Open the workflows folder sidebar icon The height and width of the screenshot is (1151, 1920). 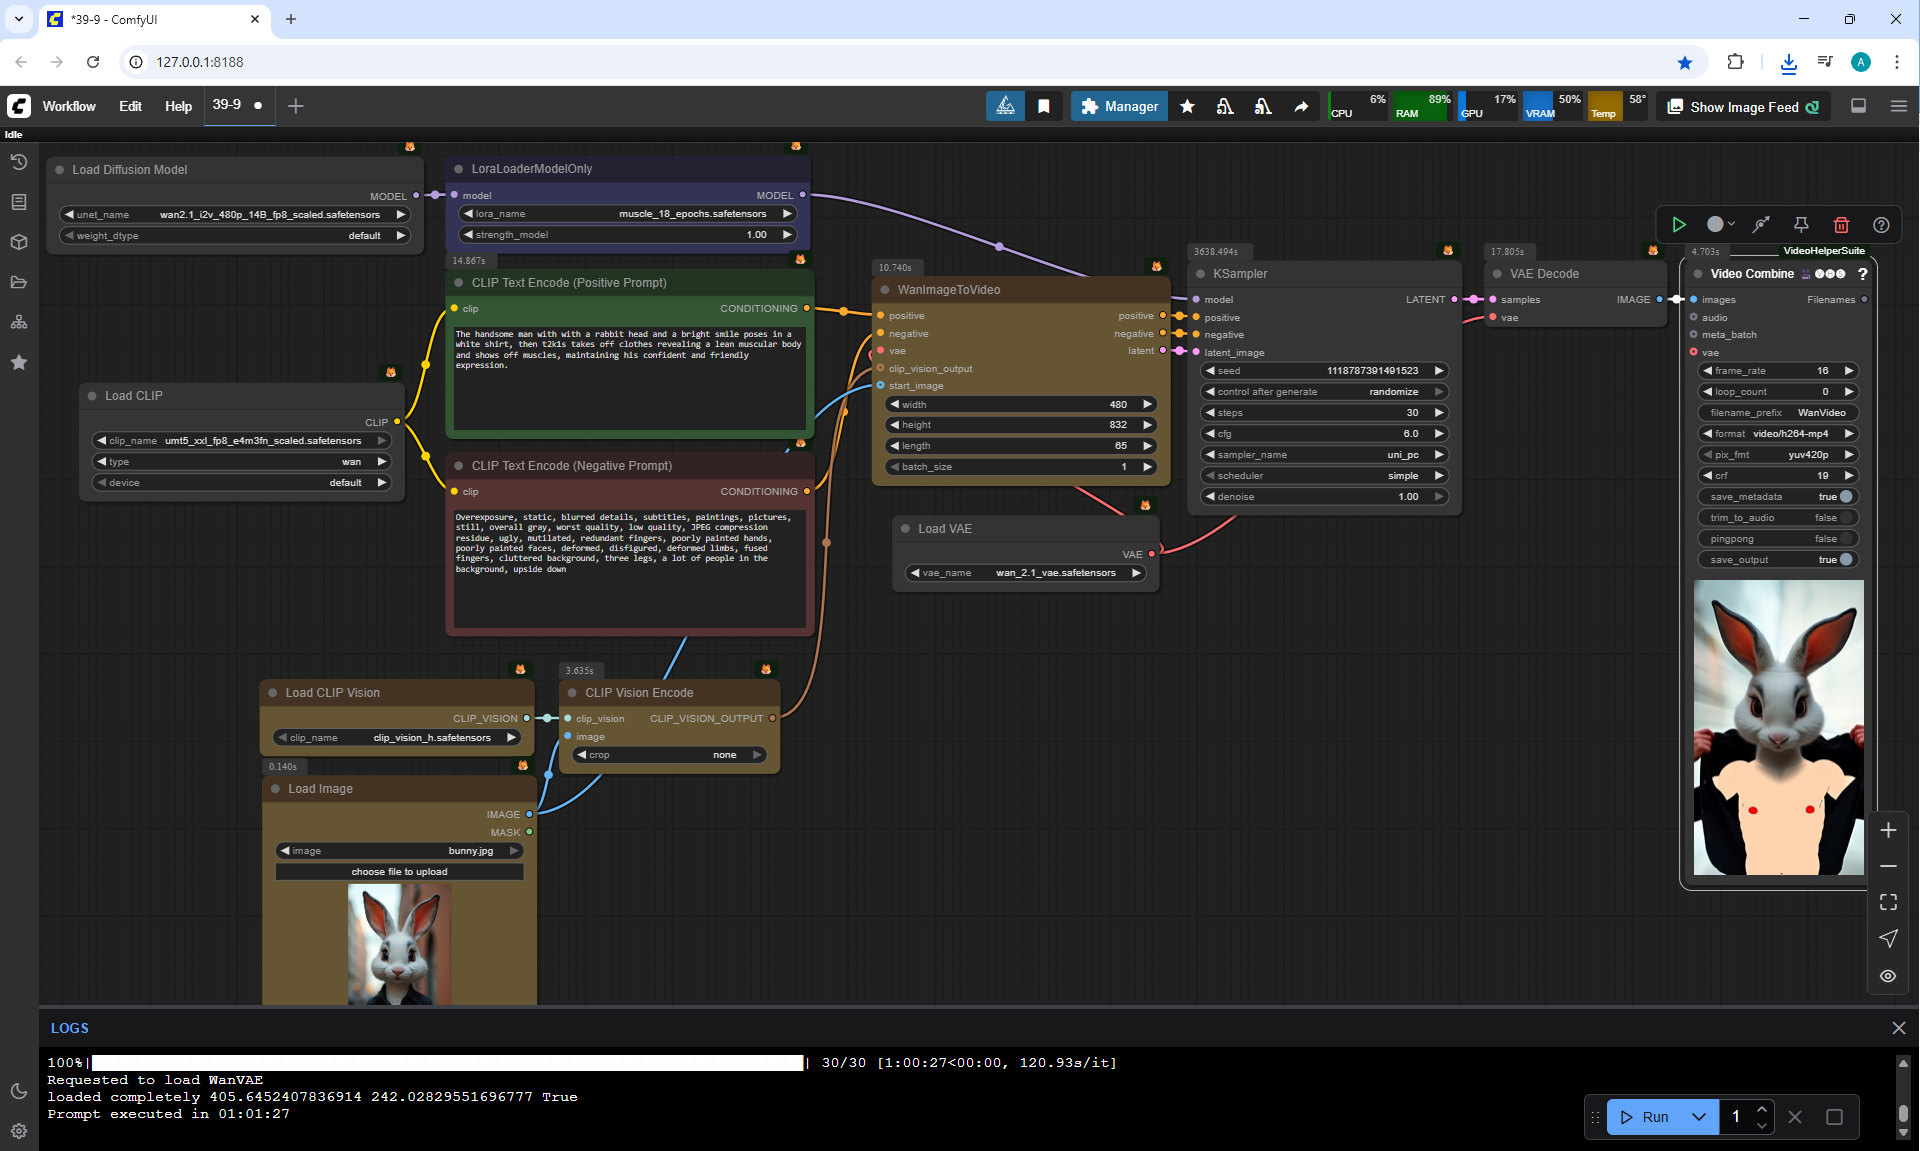coord(18,282)
